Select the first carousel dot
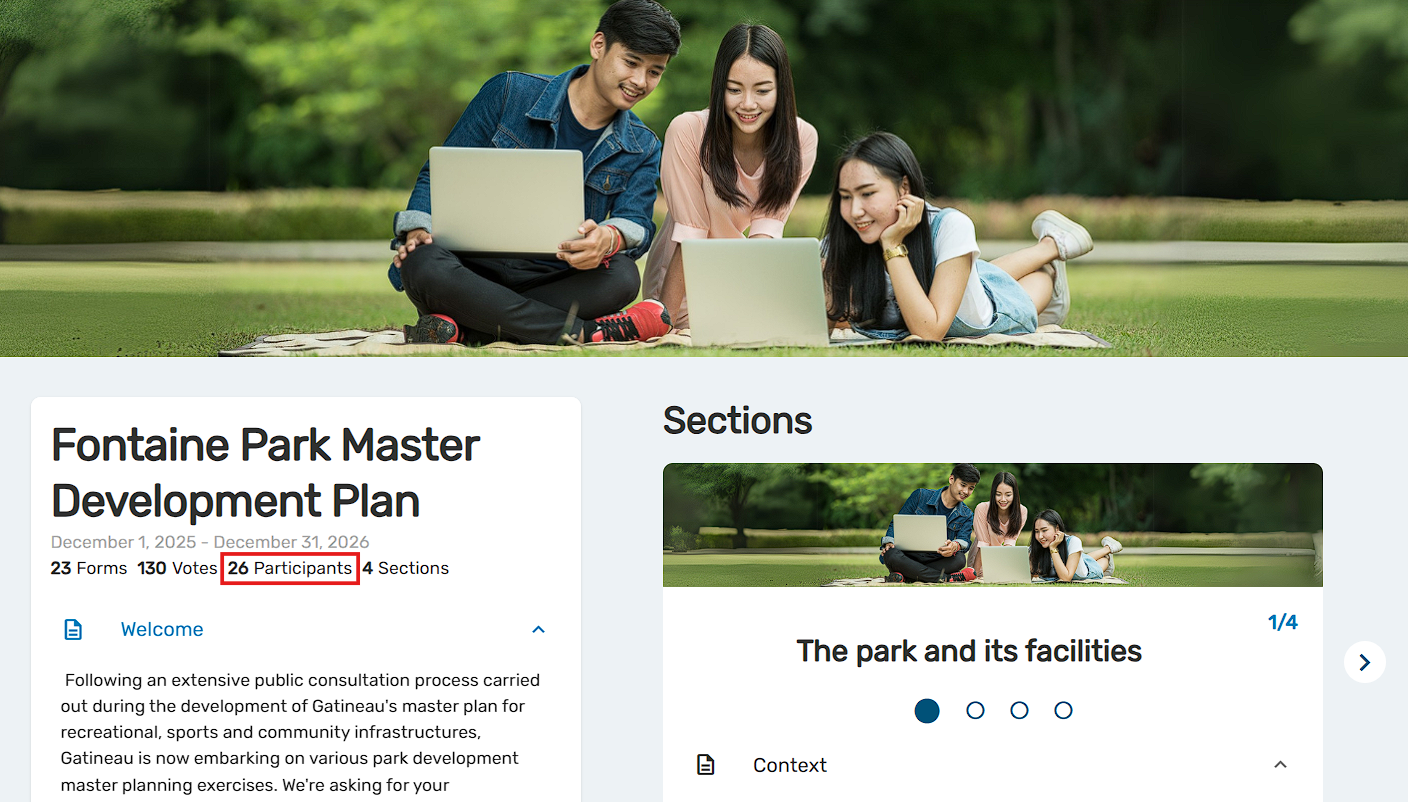1408x802 pixels. click(x=927, y=710)
